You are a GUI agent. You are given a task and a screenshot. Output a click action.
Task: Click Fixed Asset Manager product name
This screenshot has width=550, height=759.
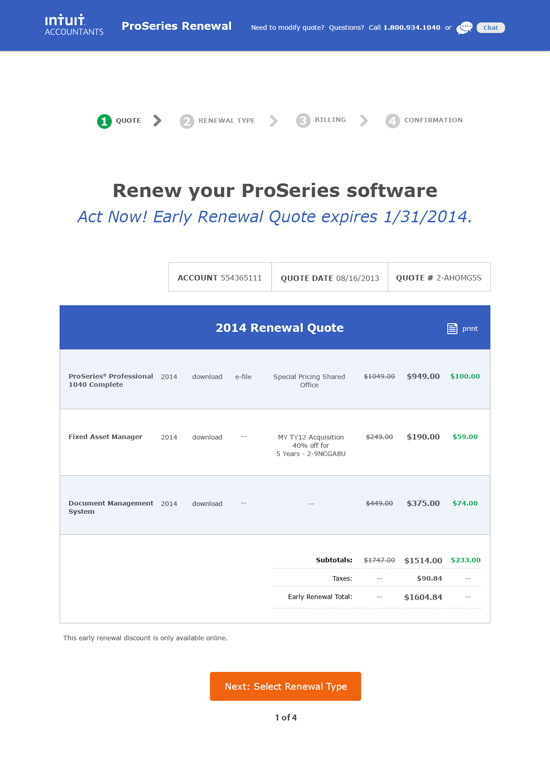point(105,437)
